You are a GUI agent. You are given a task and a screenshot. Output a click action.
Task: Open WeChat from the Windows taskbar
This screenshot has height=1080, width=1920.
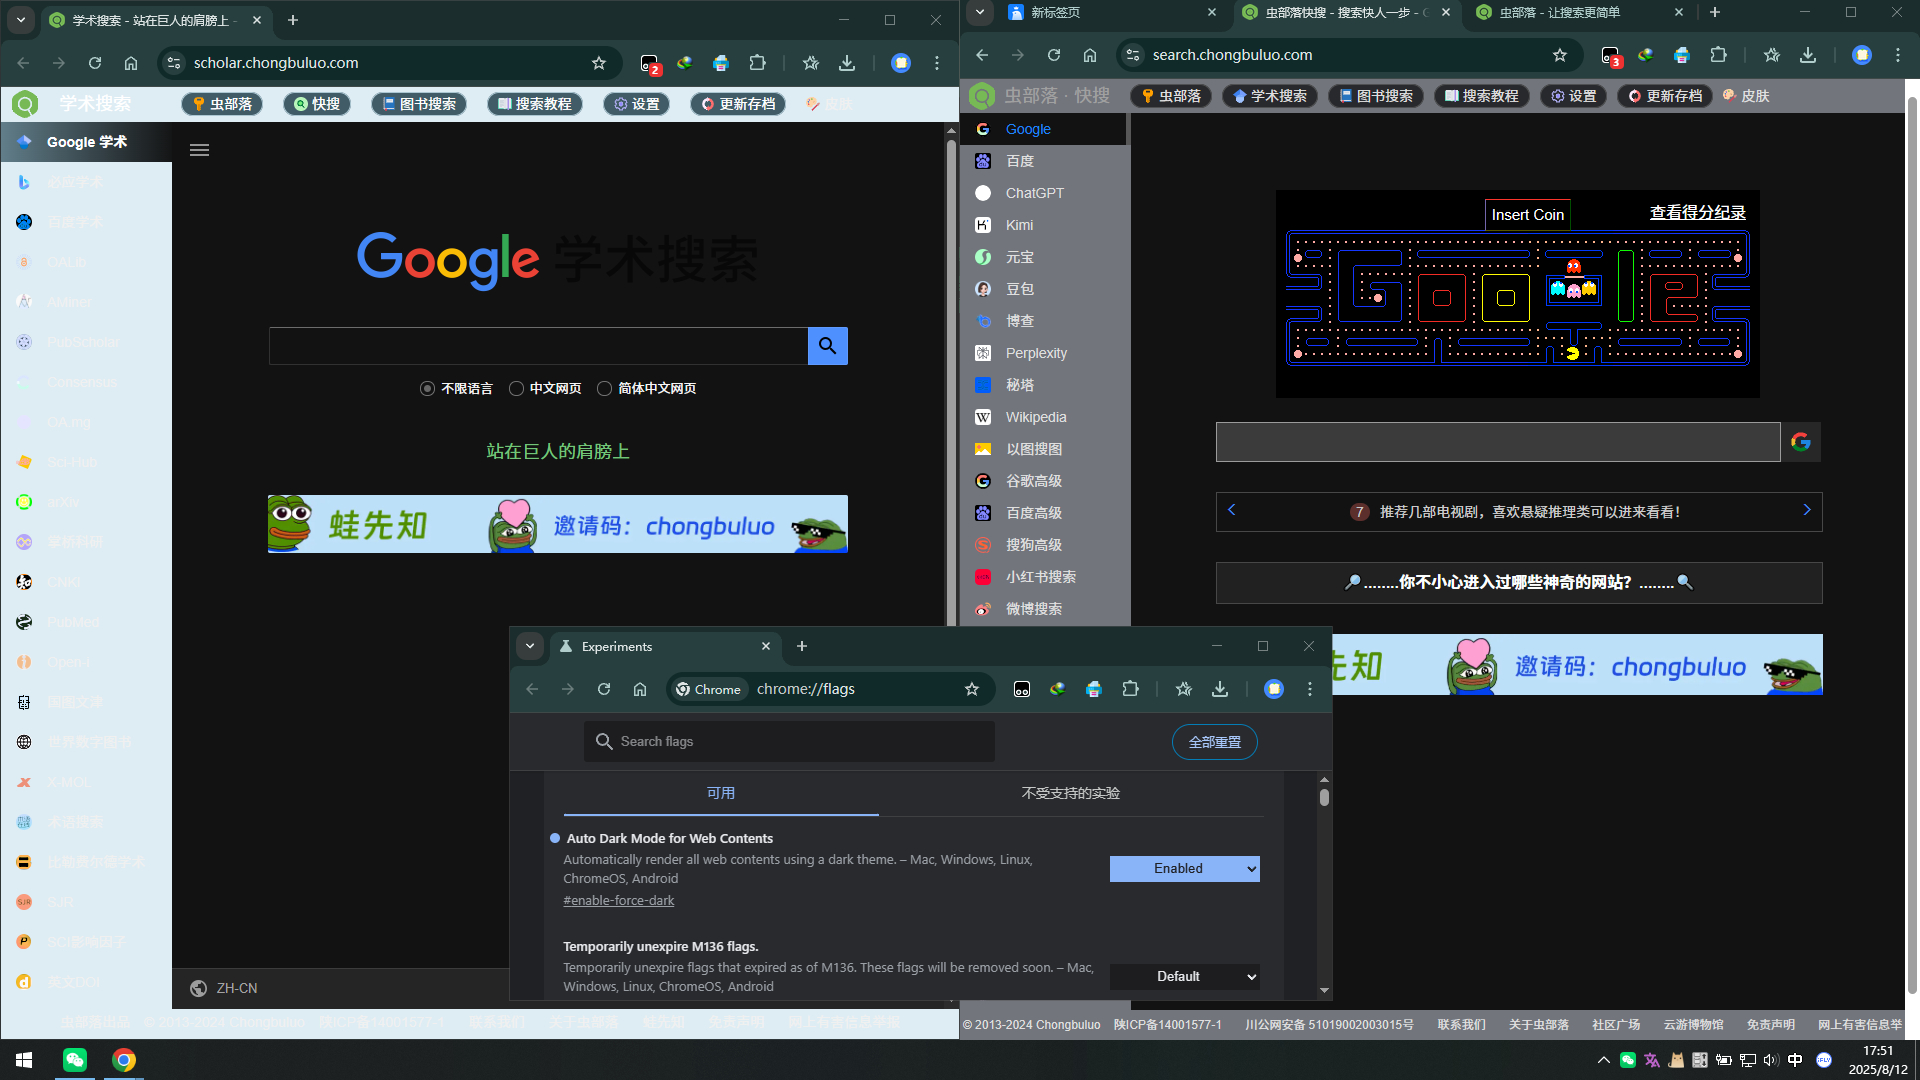[x=75, y=1060]
